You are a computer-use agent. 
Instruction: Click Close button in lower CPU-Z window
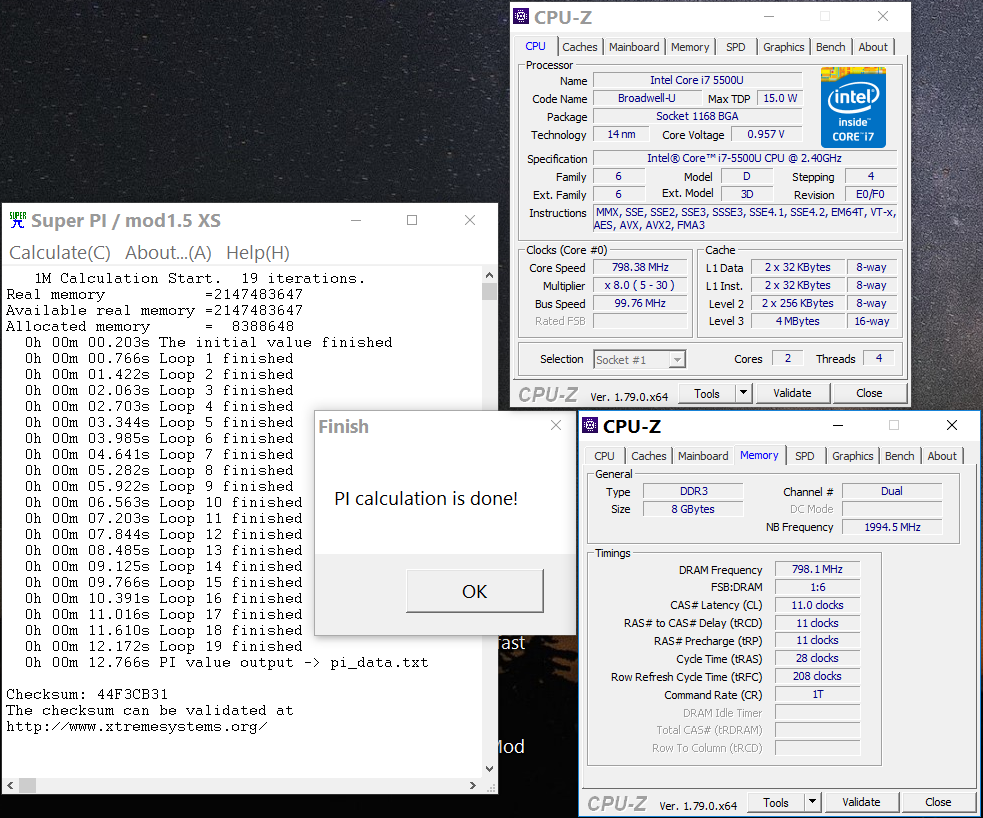coord(938,802)
